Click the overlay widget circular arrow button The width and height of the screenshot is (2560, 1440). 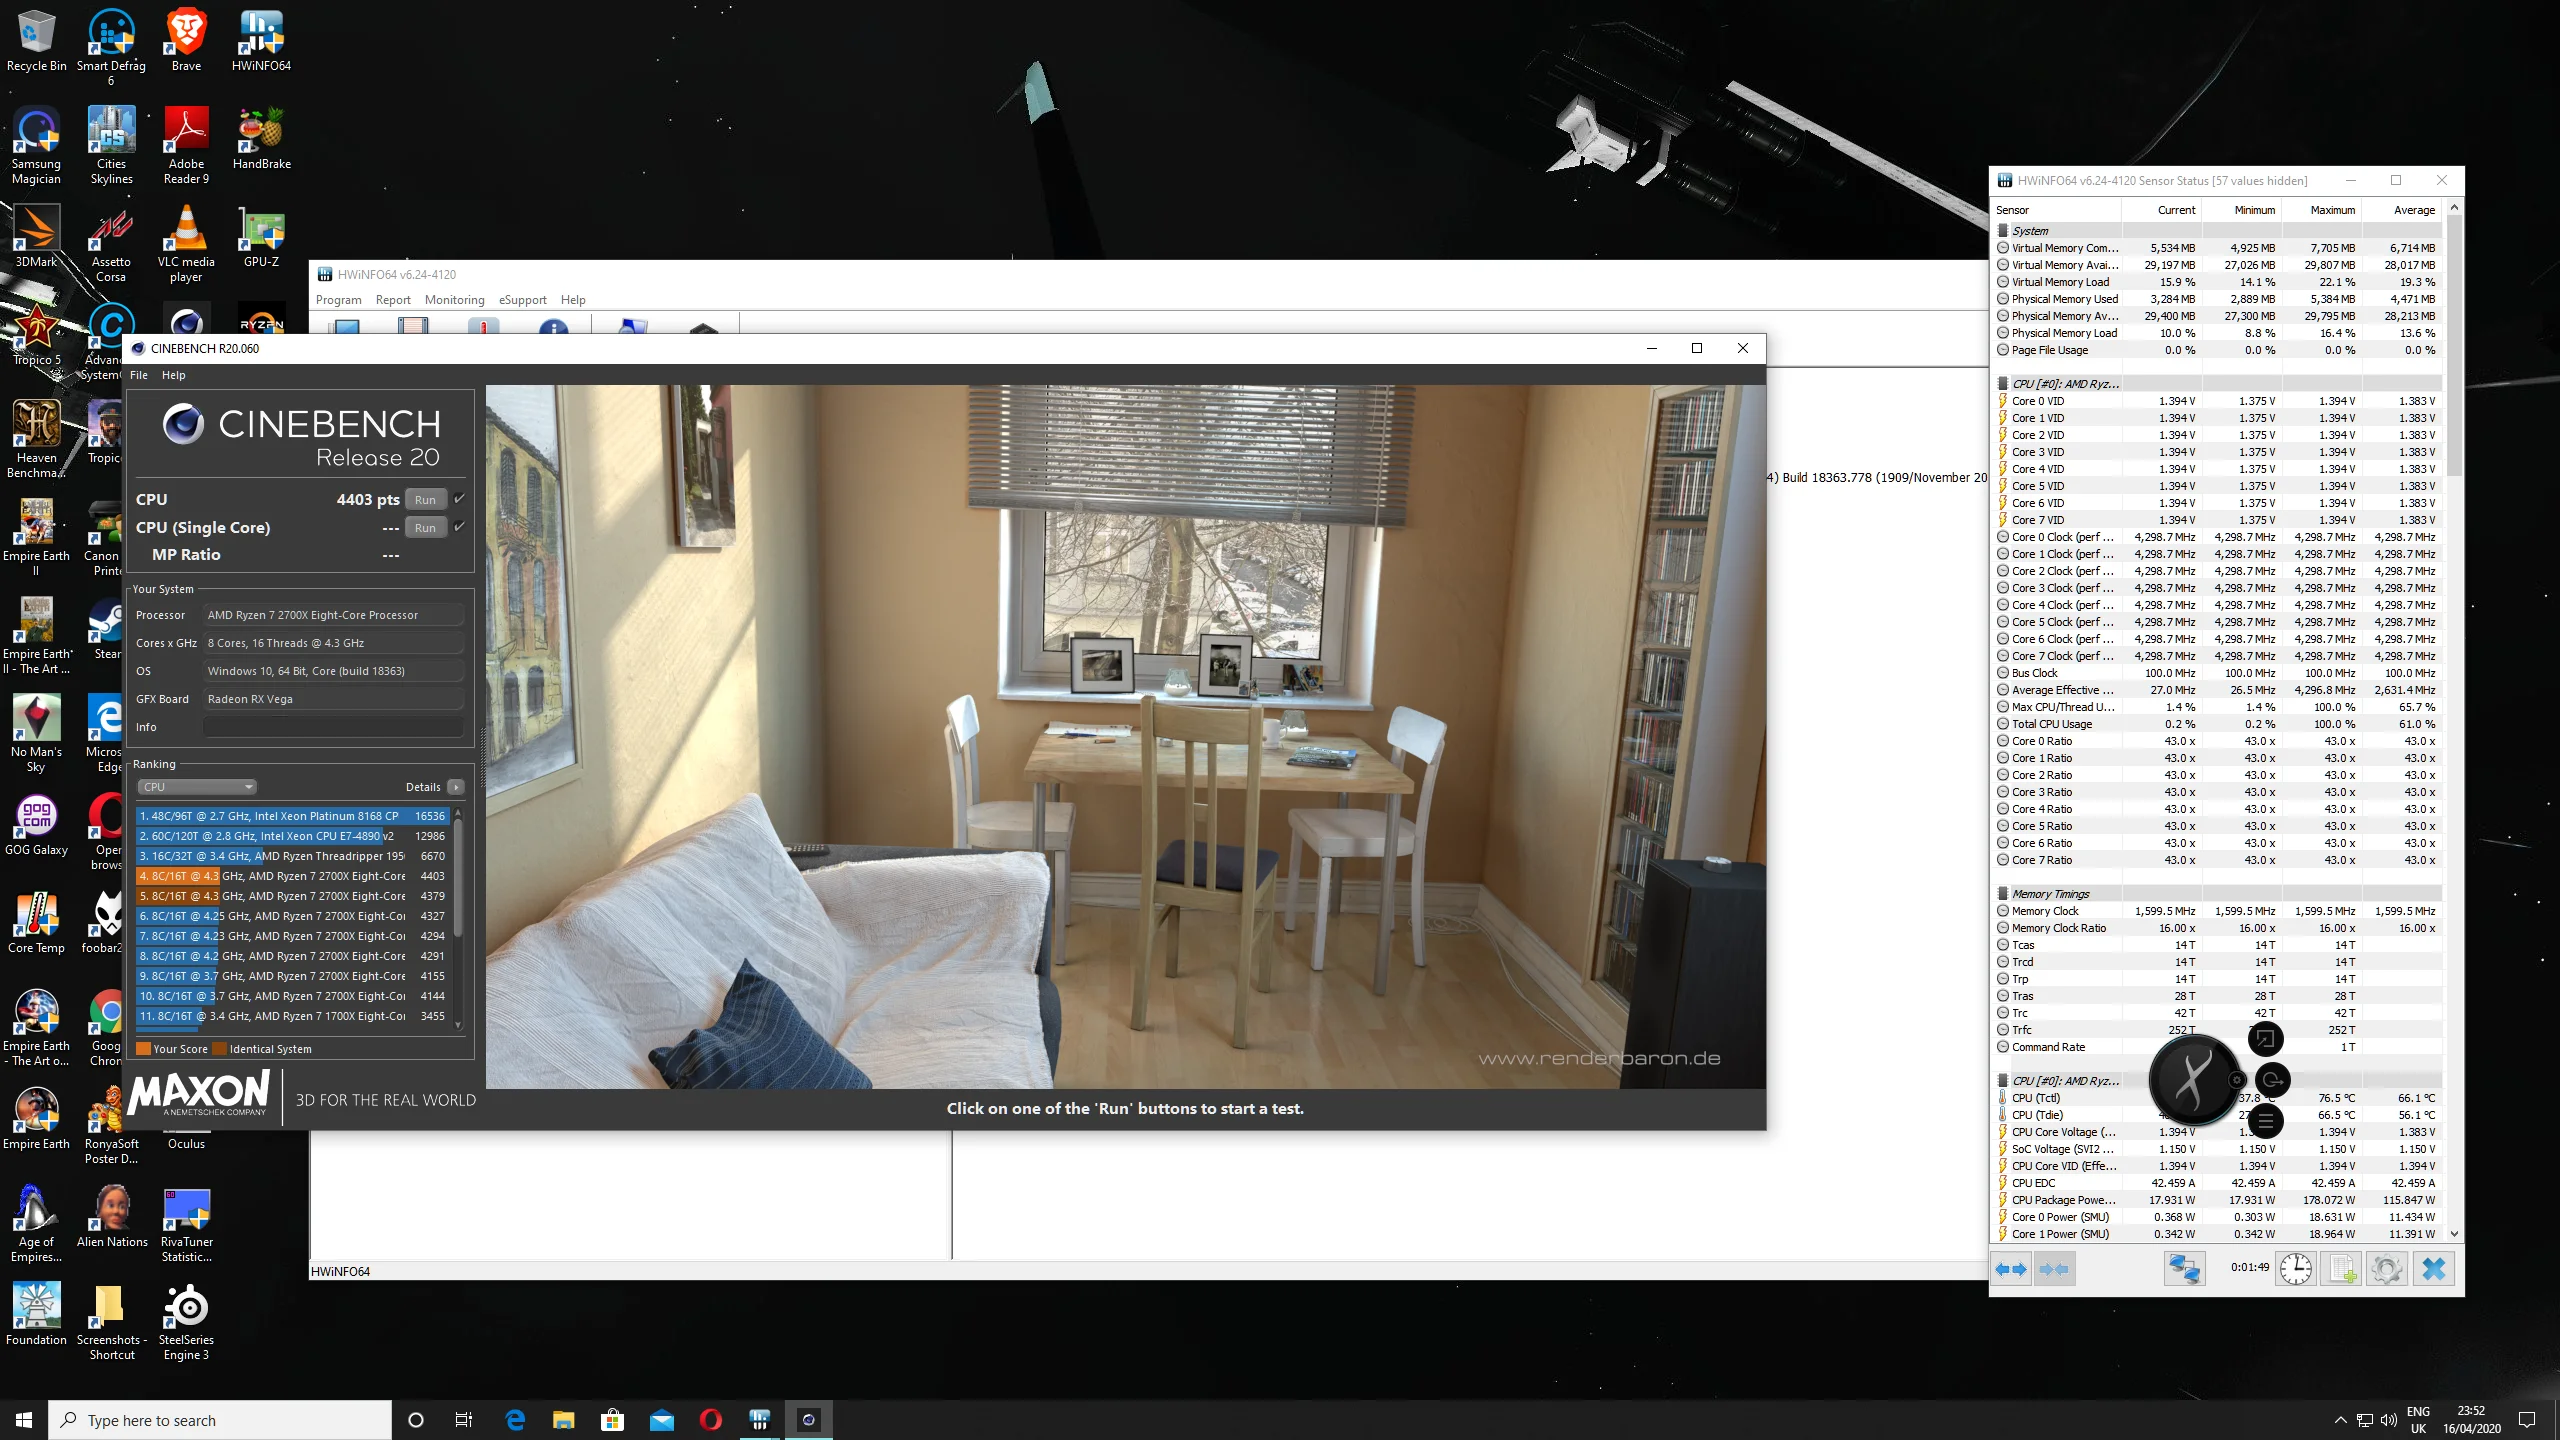pyautogui.click(x=2272, y=1080)
